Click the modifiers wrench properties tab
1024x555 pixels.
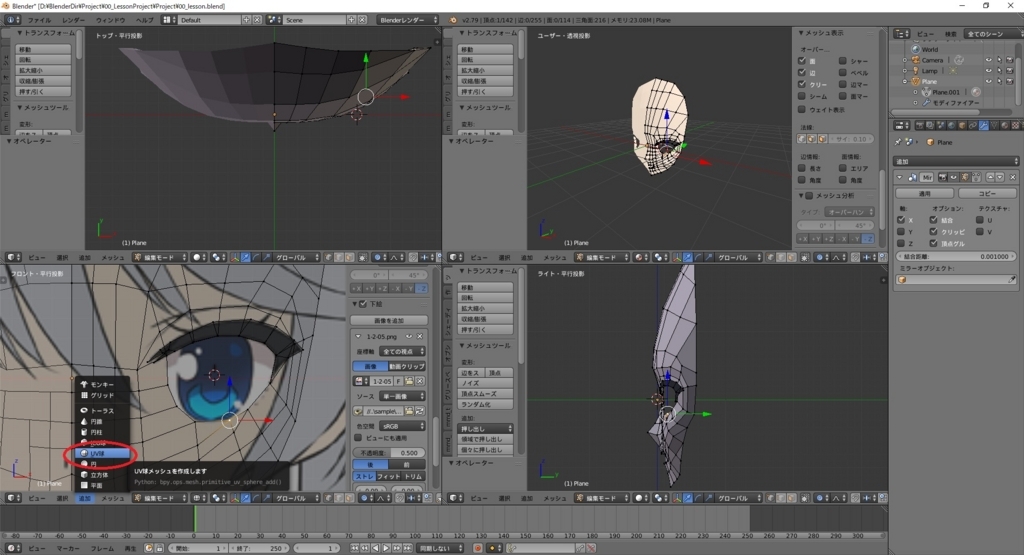click(x=982, y=125)
